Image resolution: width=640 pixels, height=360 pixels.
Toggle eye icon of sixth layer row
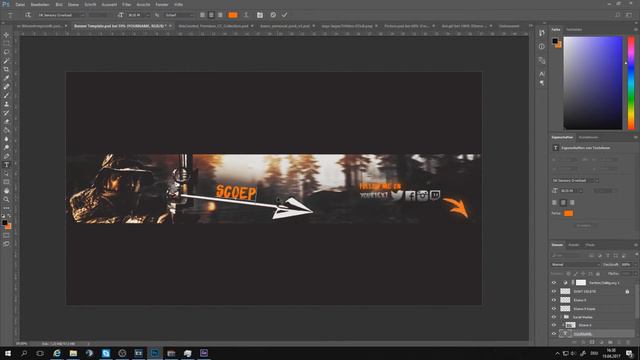click(x=554, y=325)
